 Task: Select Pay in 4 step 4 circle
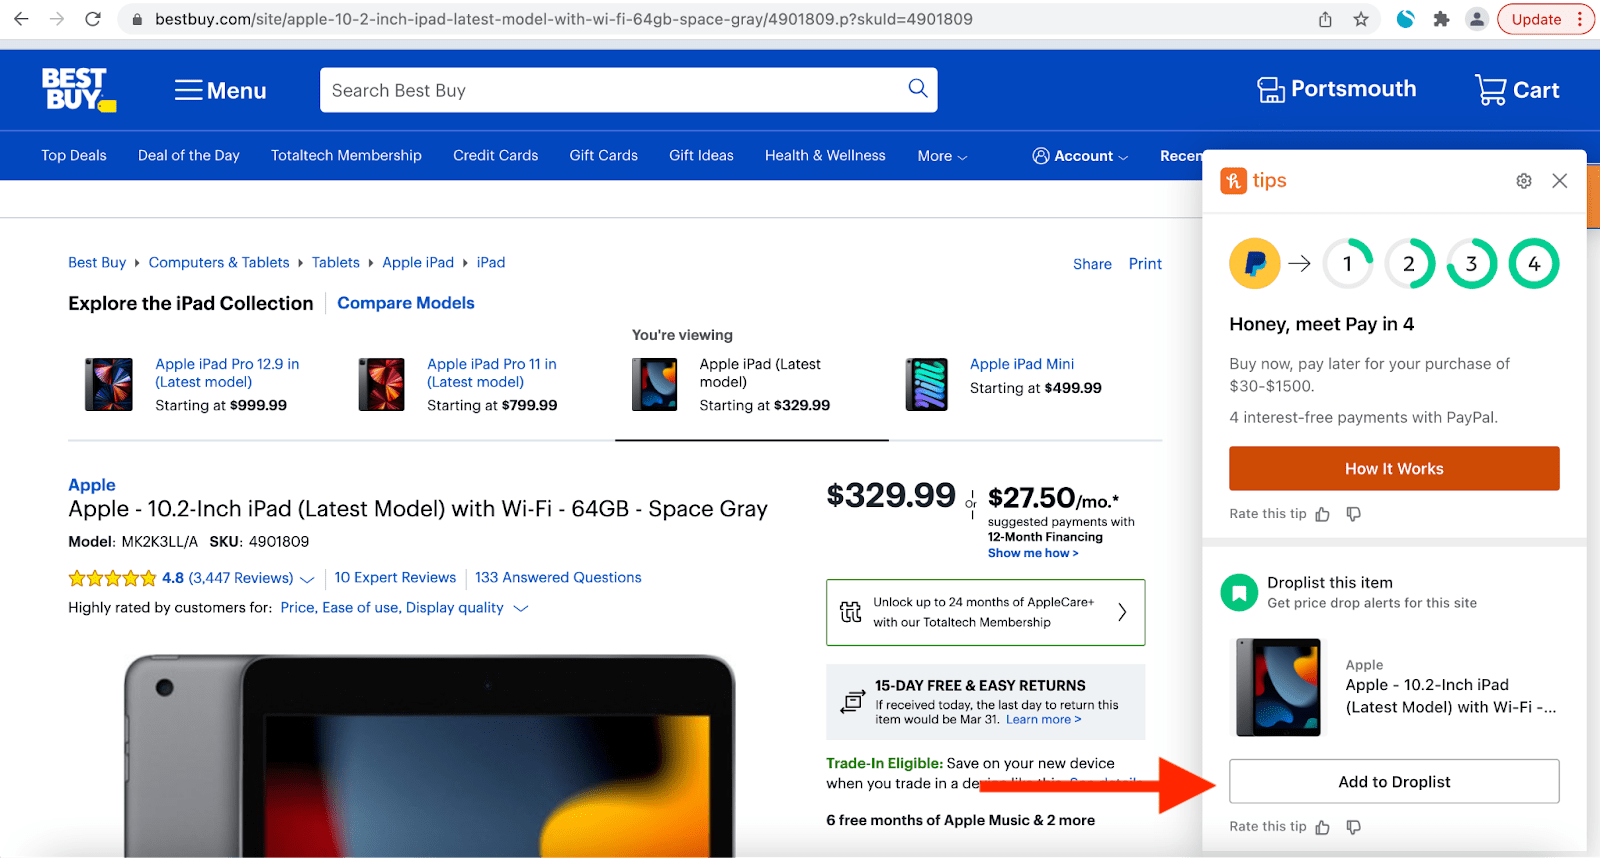[x=1534, y=264]
